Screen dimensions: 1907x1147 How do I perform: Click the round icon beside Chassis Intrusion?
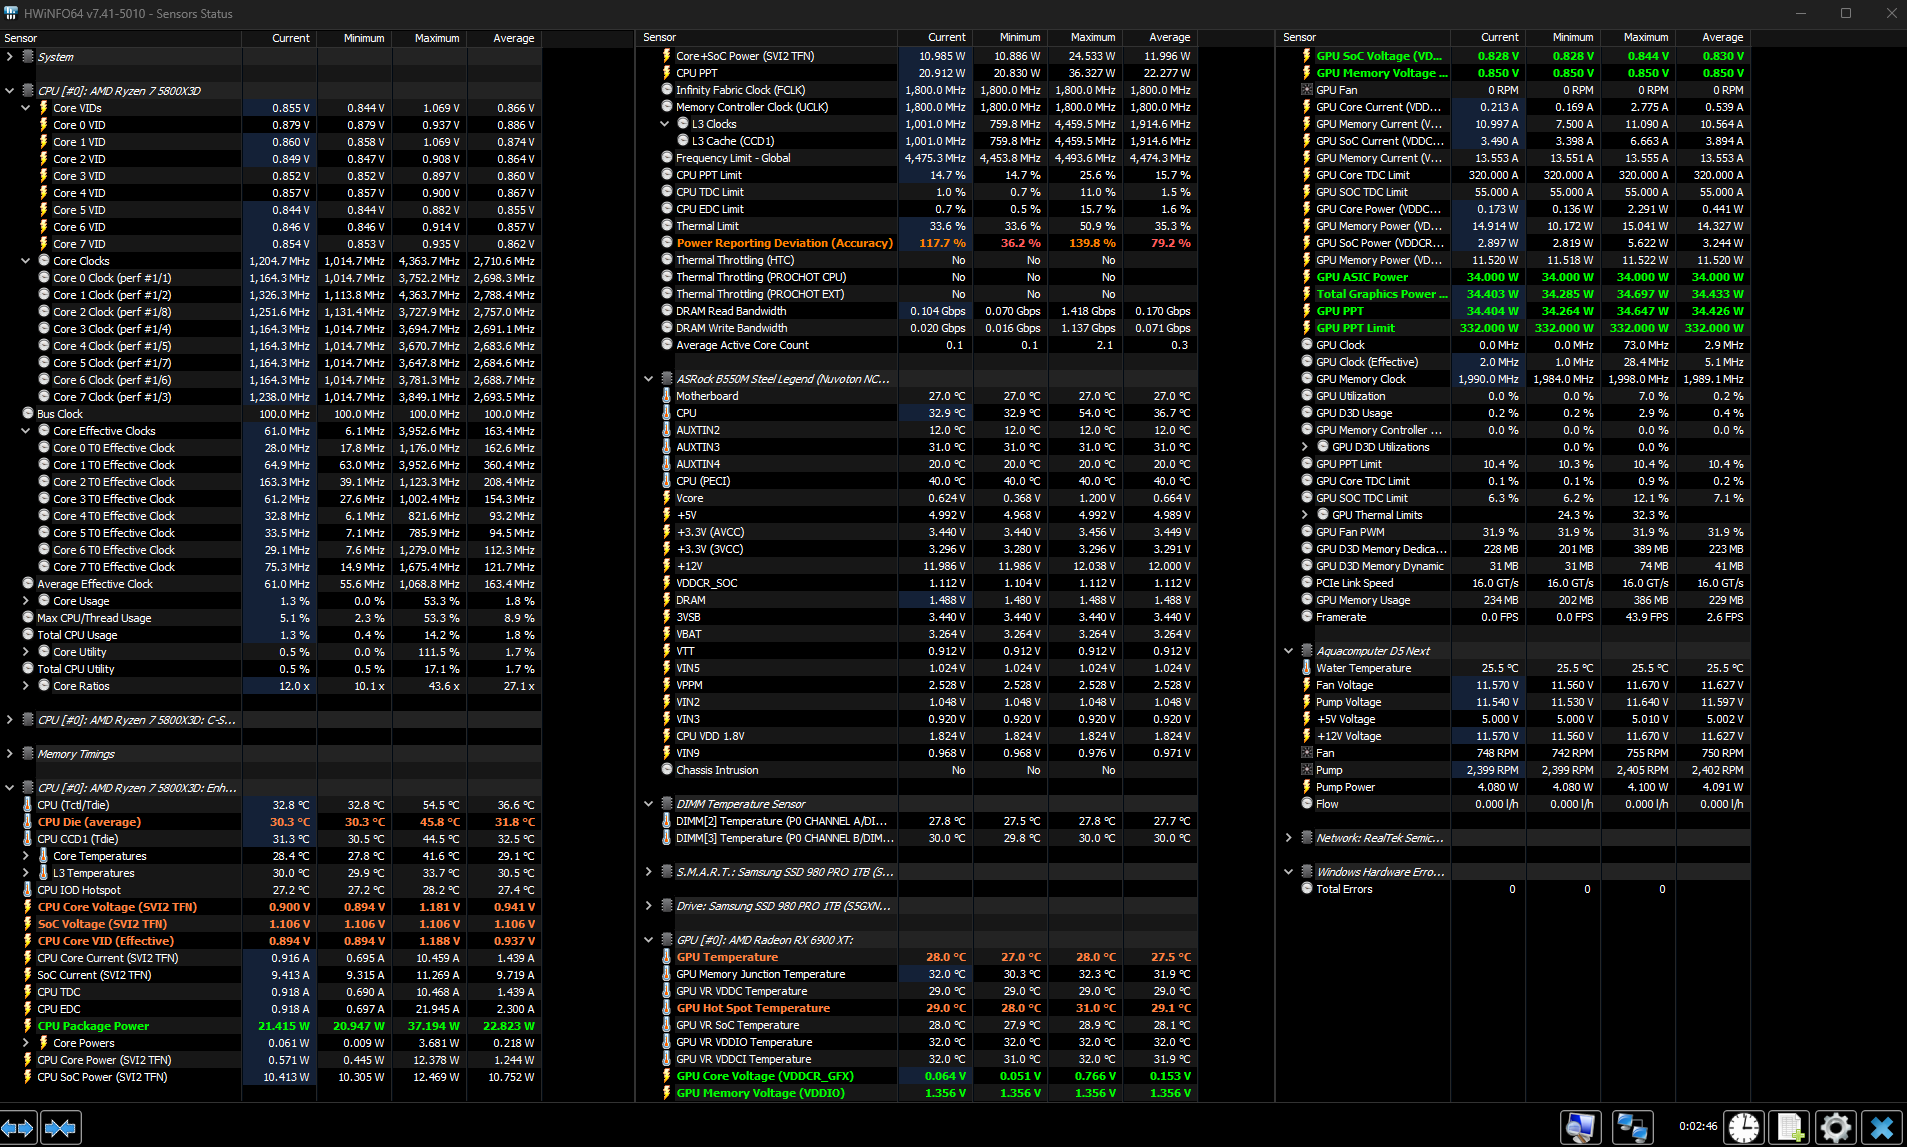click(667, 770)
